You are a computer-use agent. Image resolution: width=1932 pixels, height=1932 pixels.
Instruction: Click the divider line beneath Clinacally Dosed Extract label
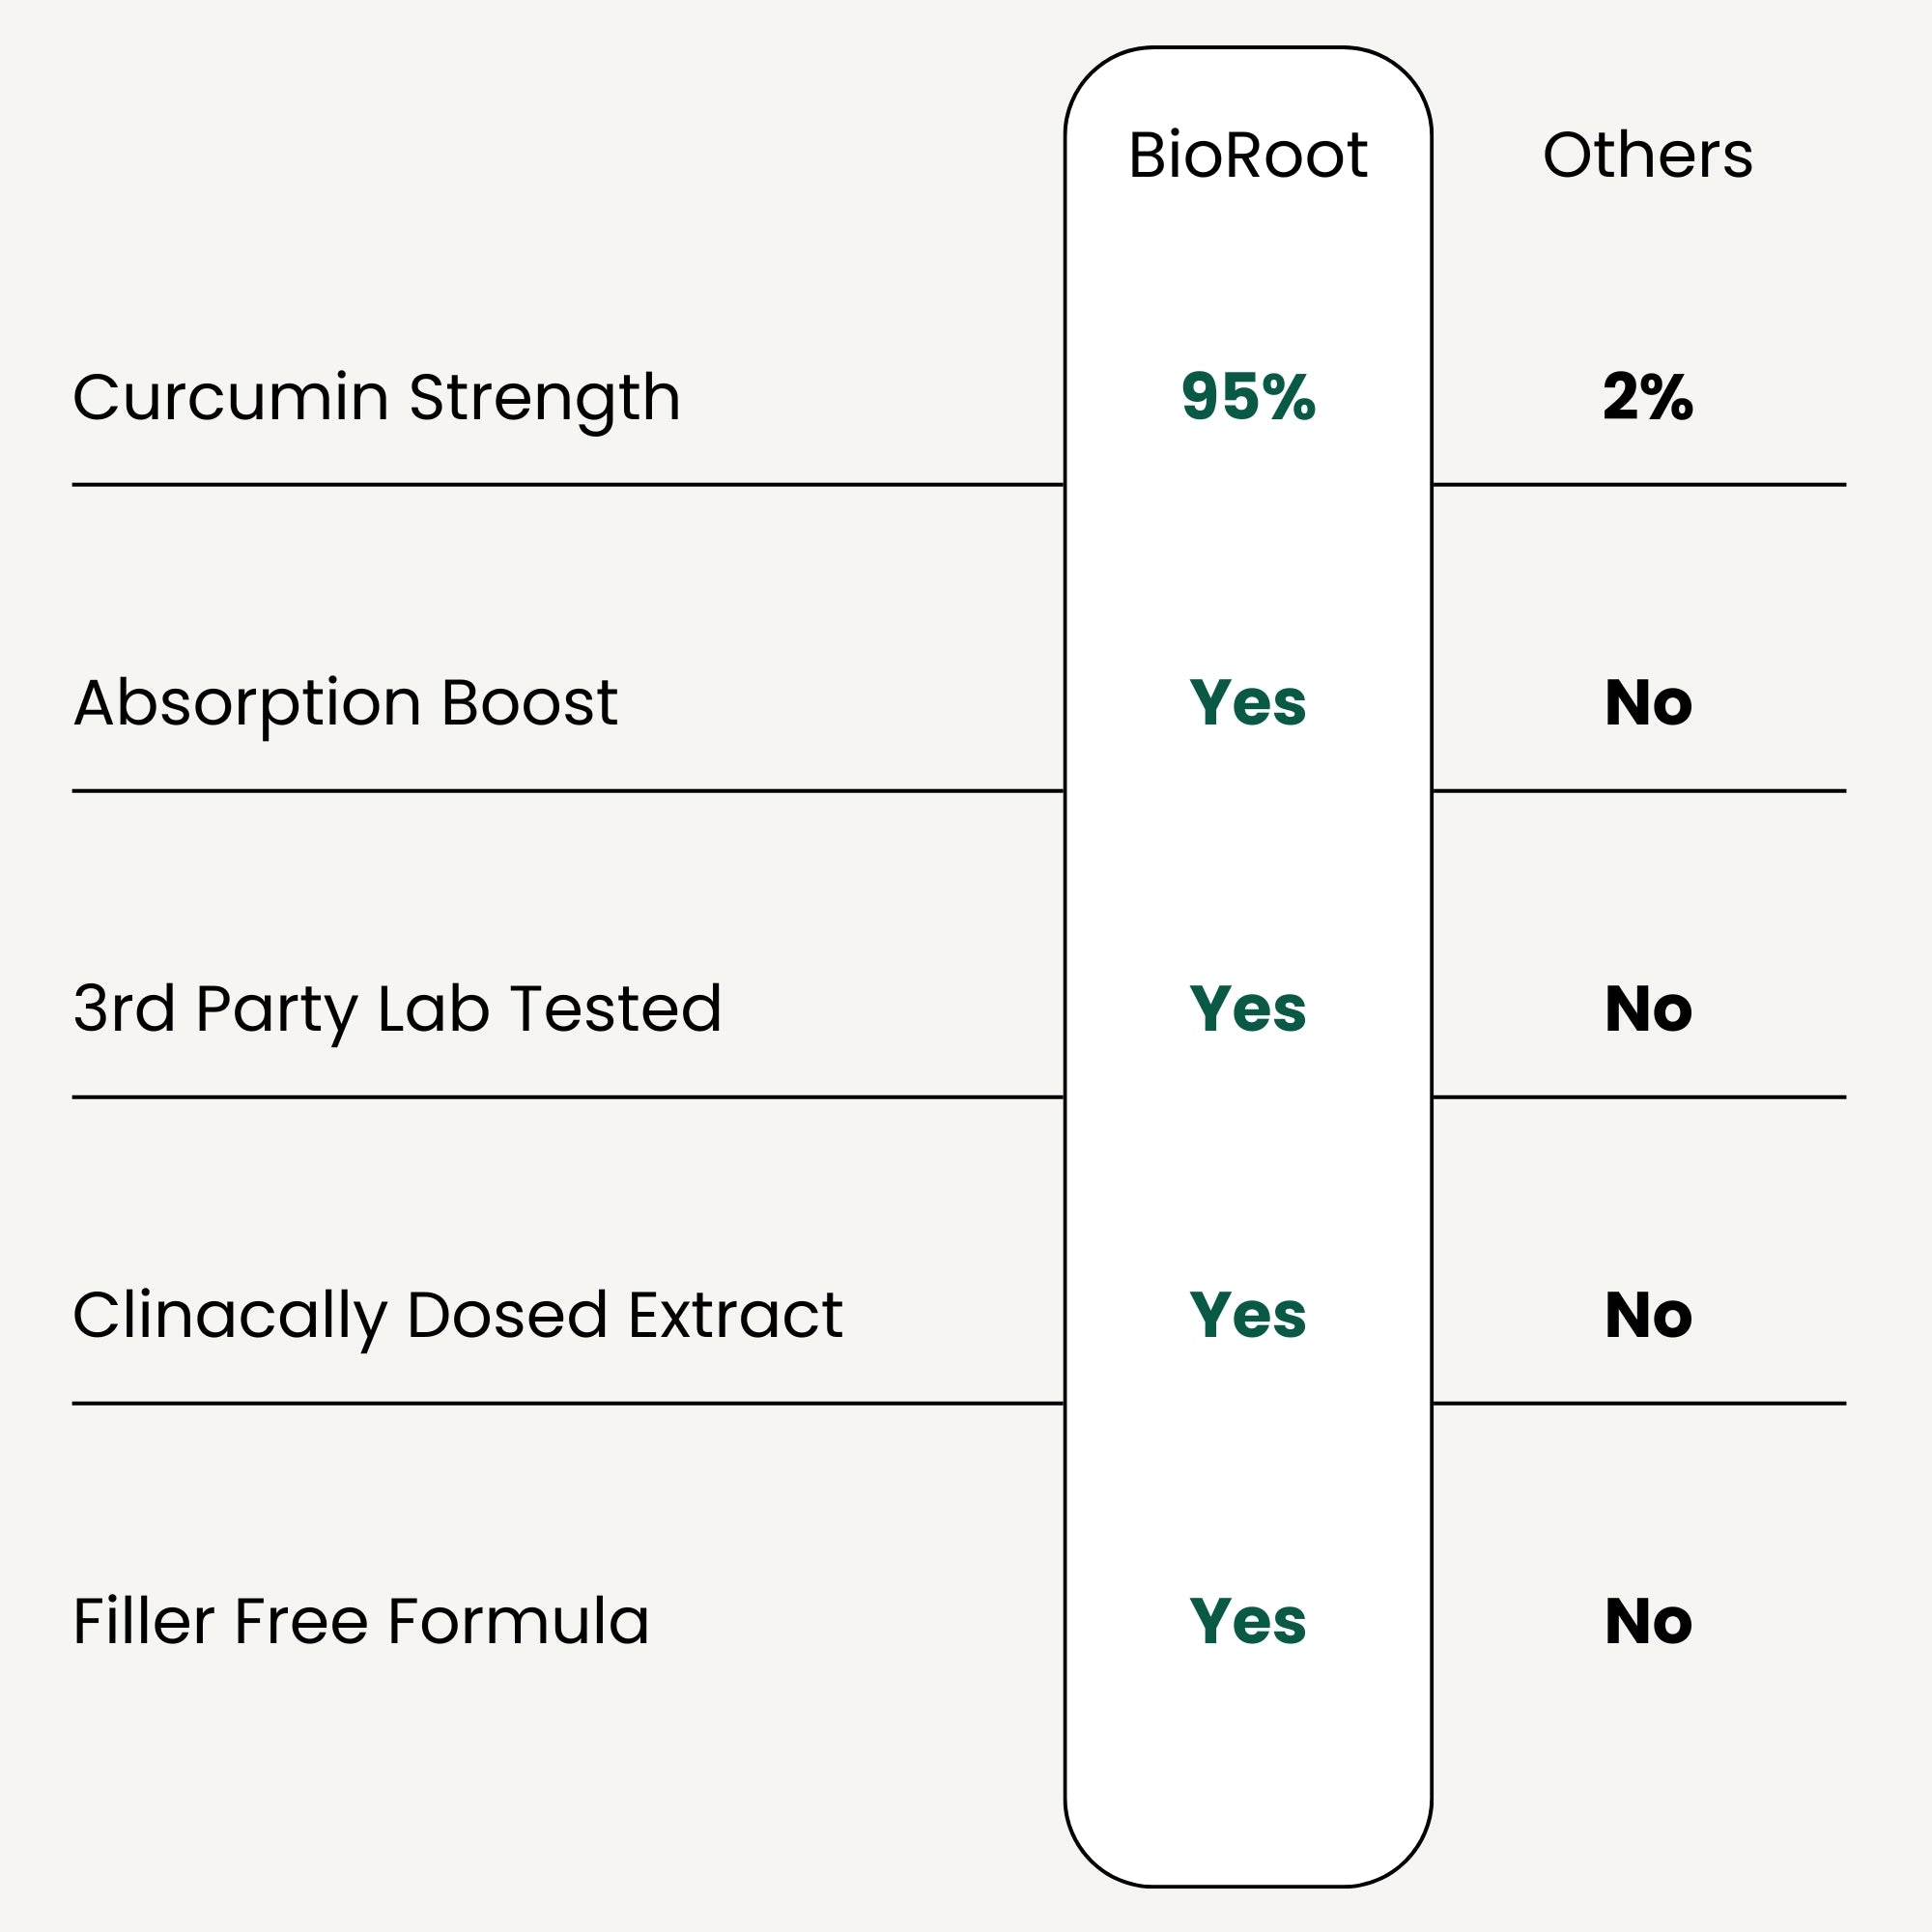(x=566, y=1403)
